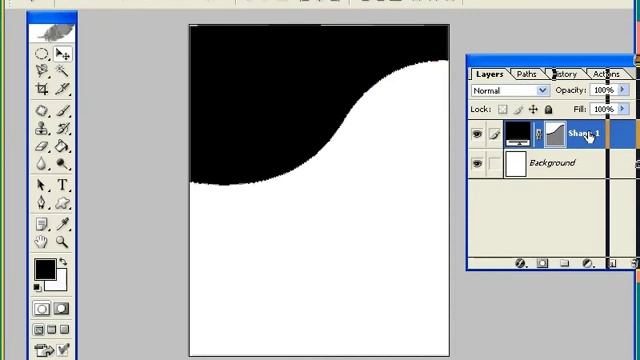The height and width of the screenshot is (360, 640).
Task: Select the Clone Stamp tool
Action: pyautogui.click(x=41, y=128)
